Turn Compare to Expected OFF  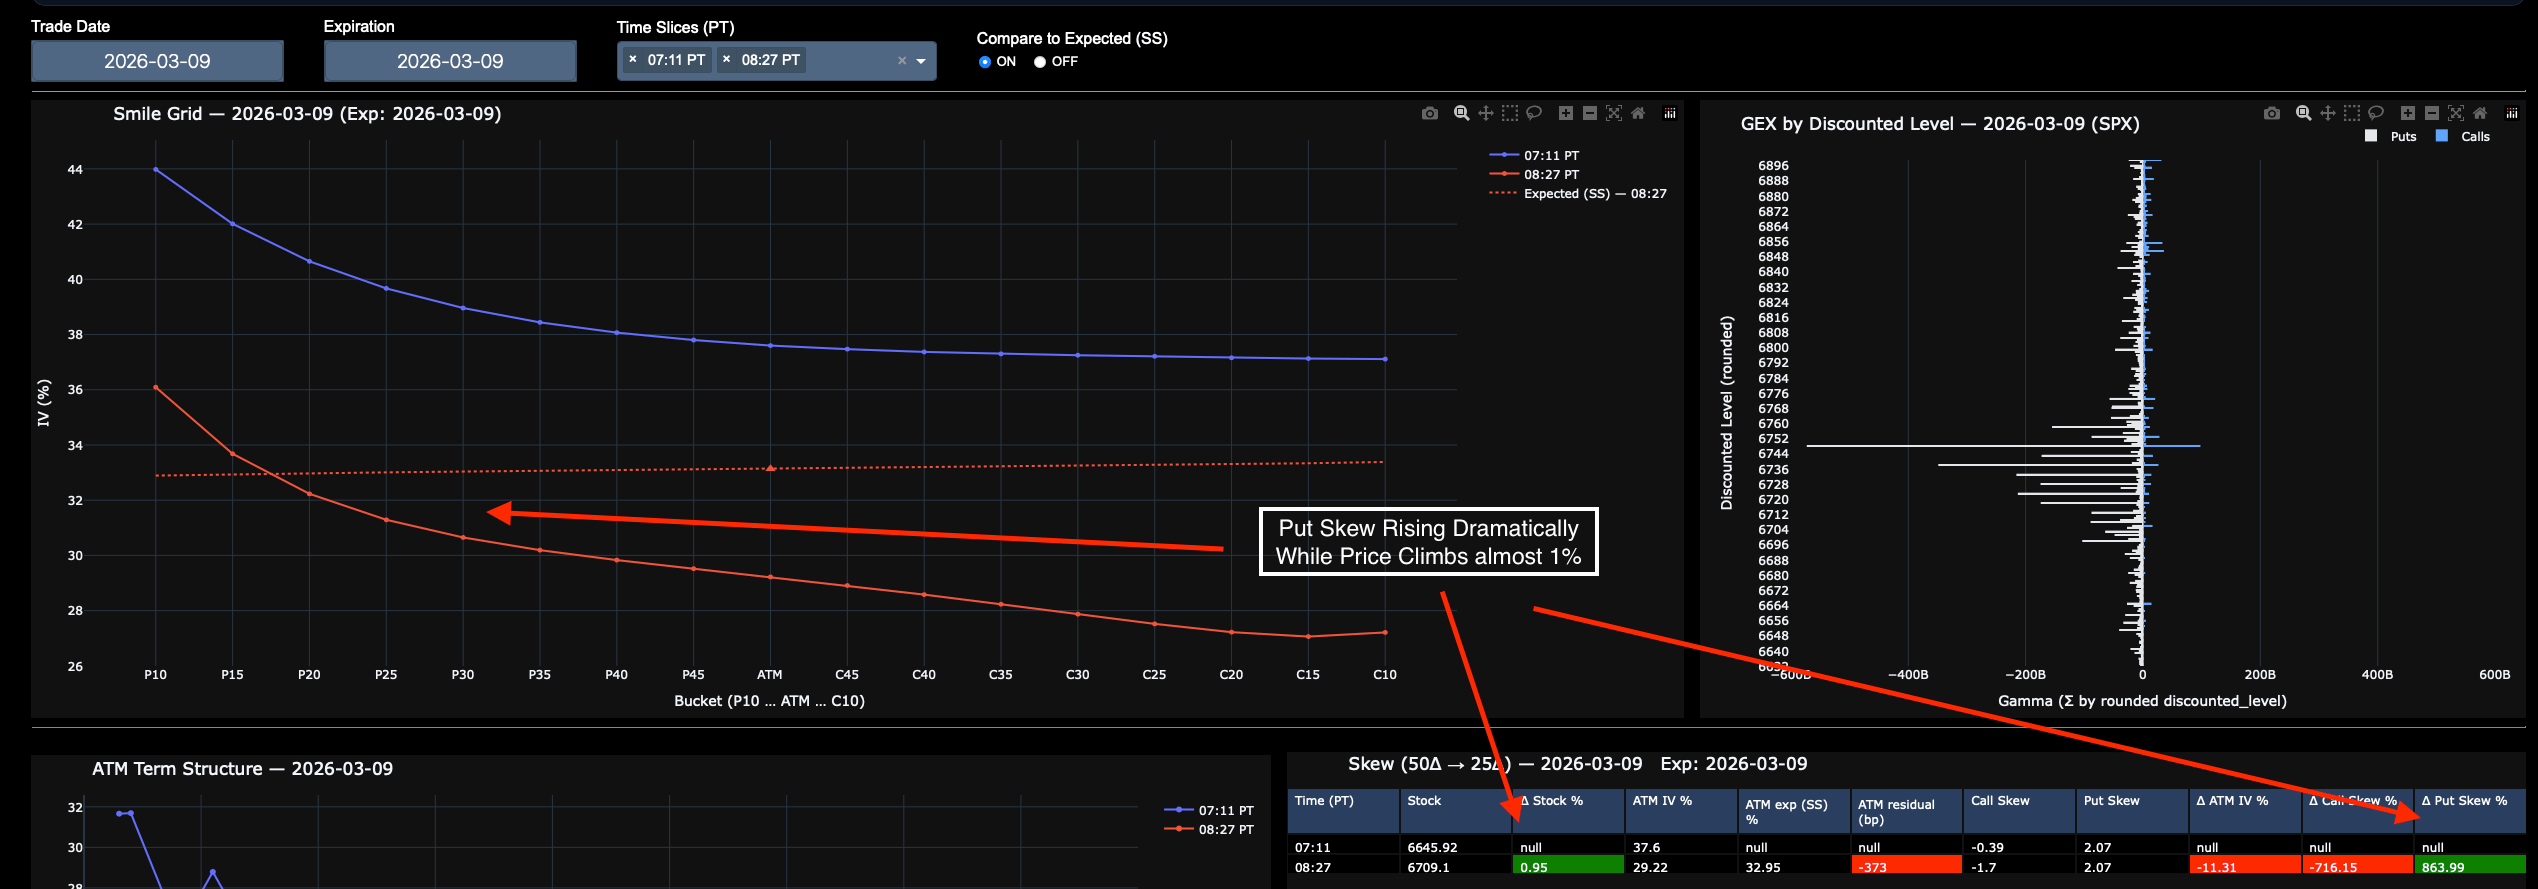[1040, 62]
